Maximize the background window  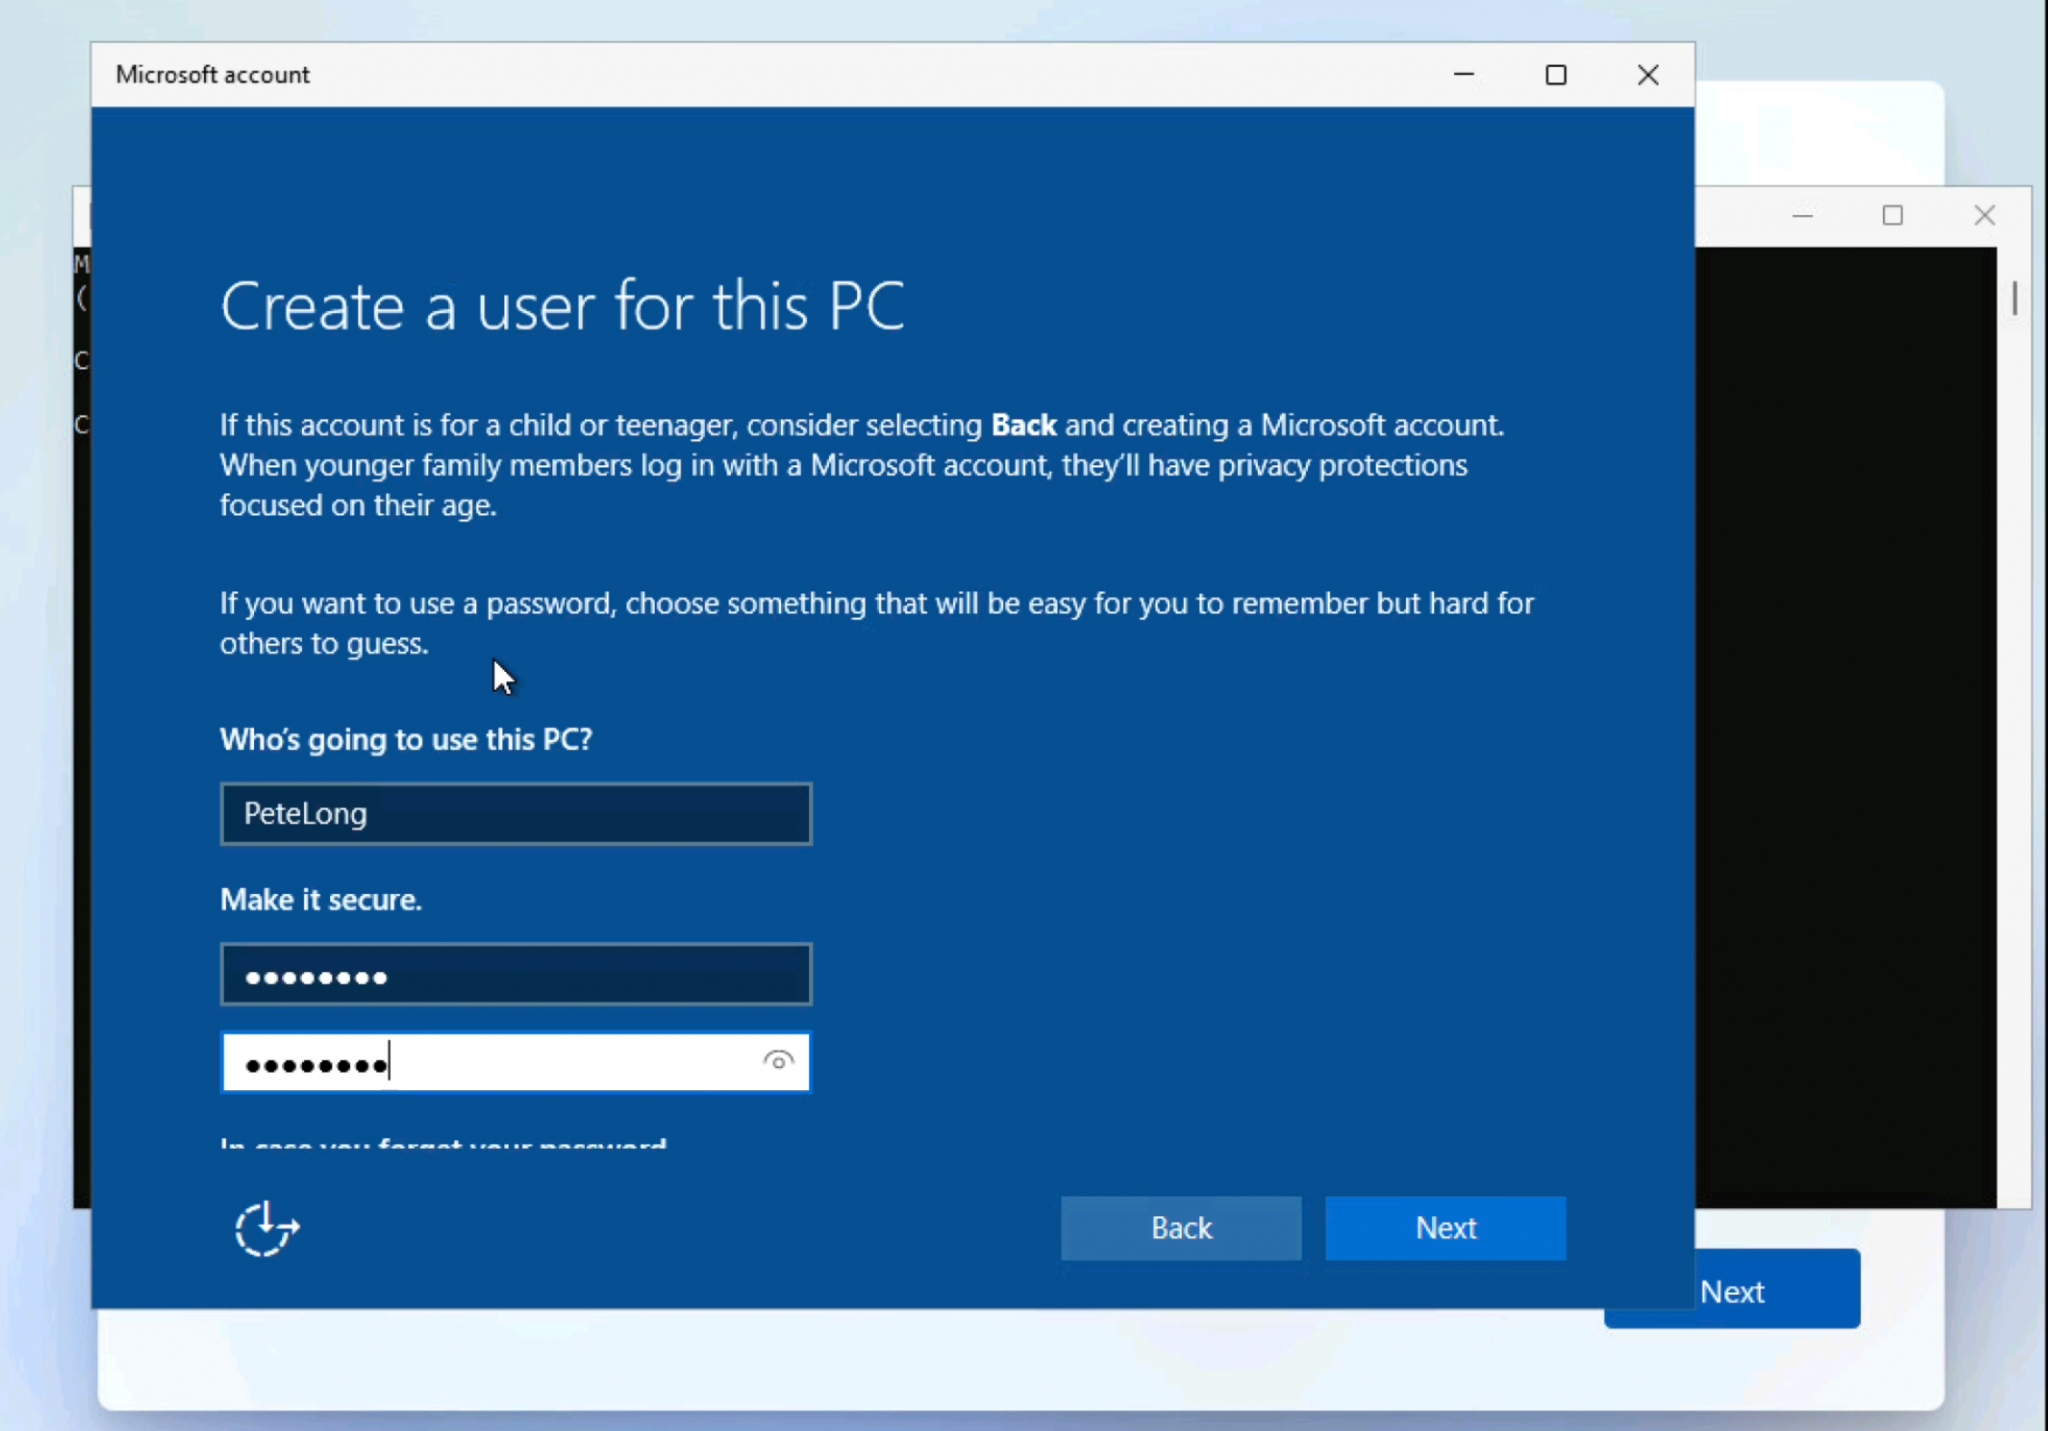pos(1892,215)
